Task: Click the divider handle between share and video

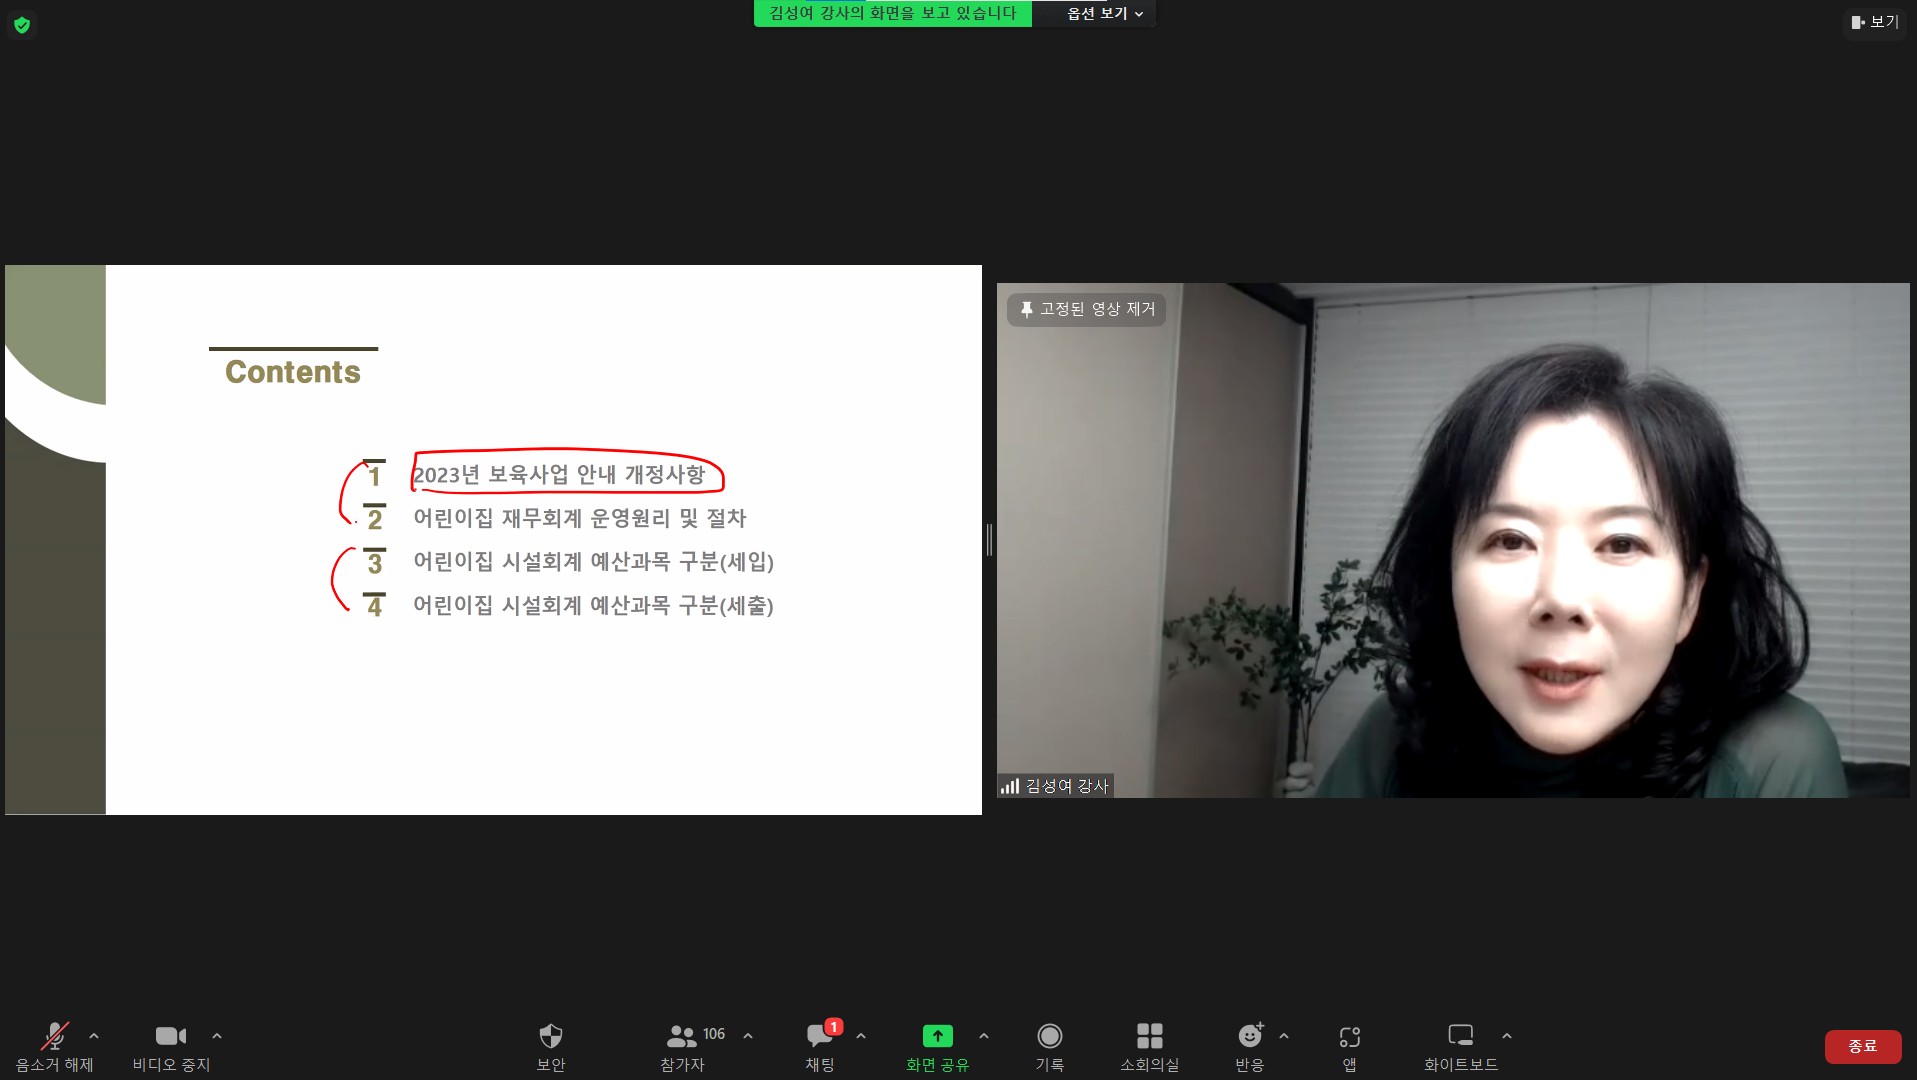Action: tap(989, 540)
